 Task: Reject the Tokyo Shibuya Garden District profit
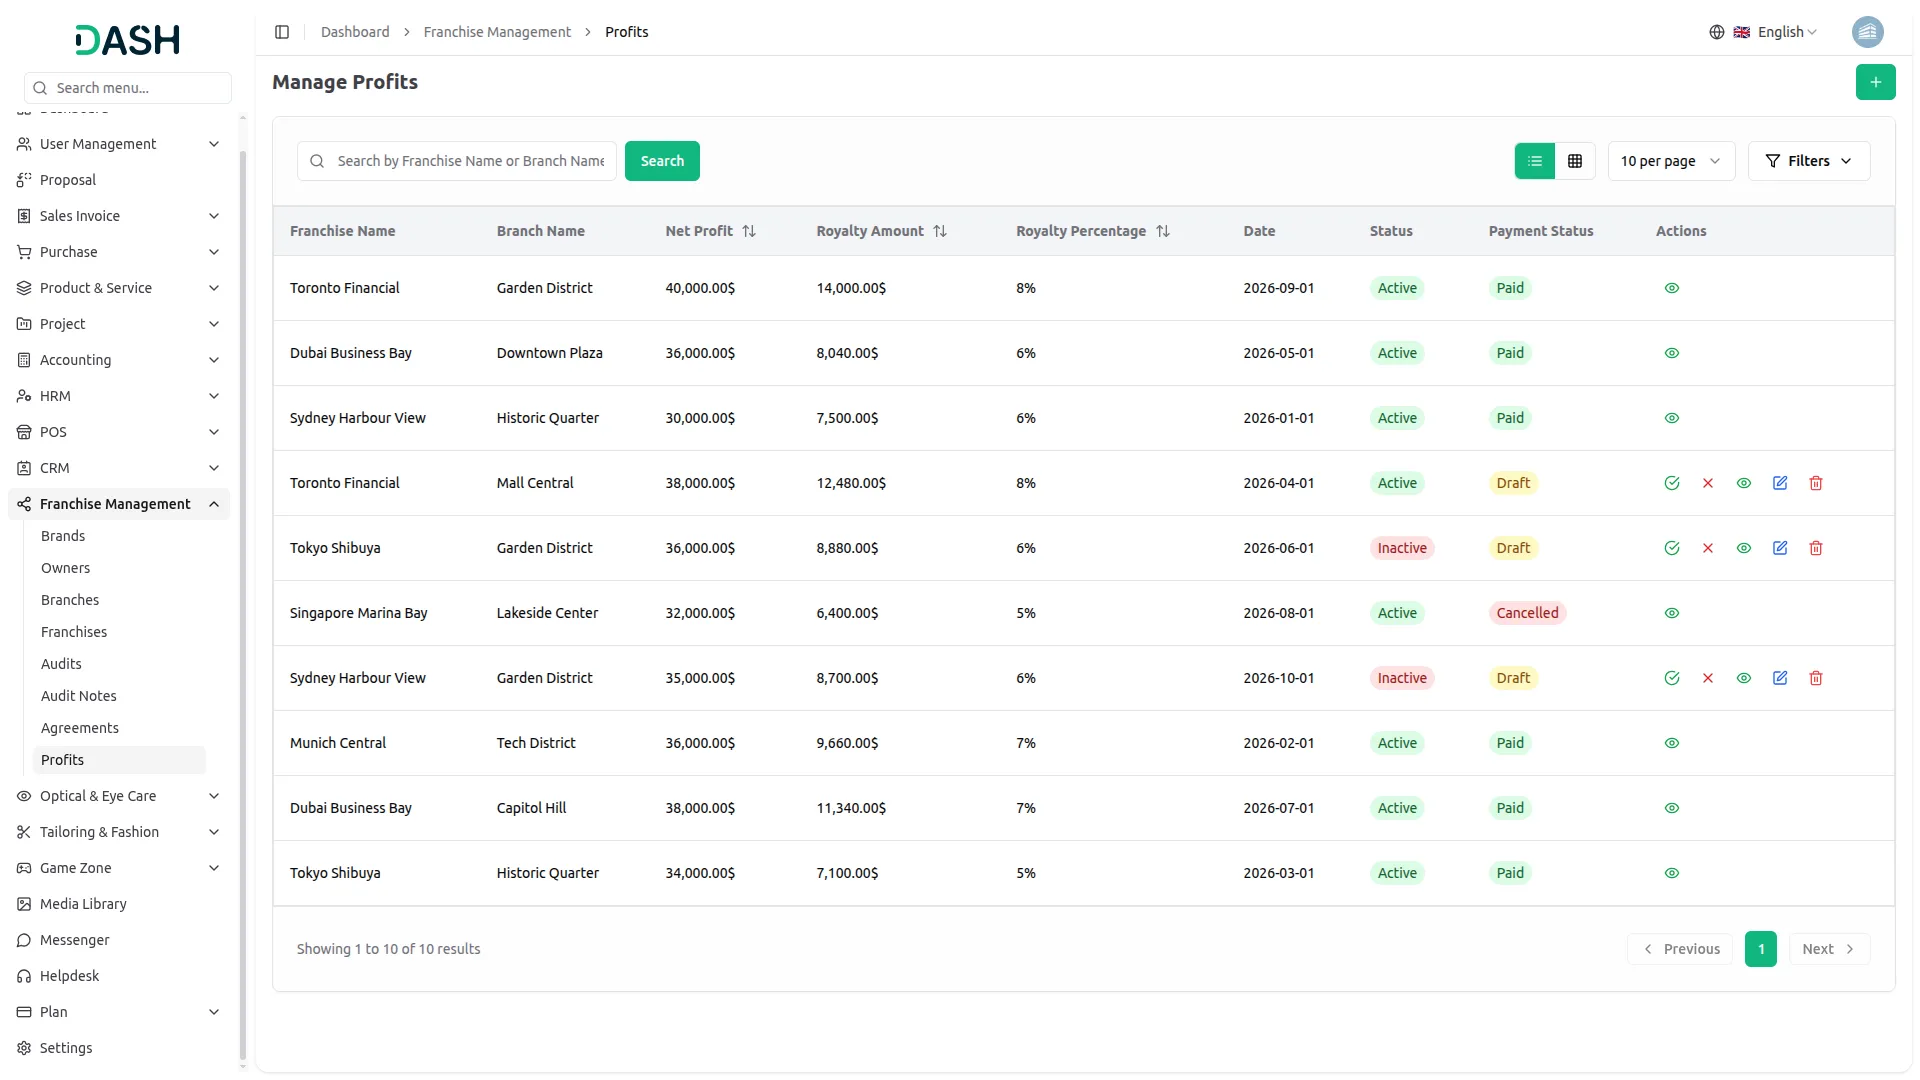[x=1707, y=548]
